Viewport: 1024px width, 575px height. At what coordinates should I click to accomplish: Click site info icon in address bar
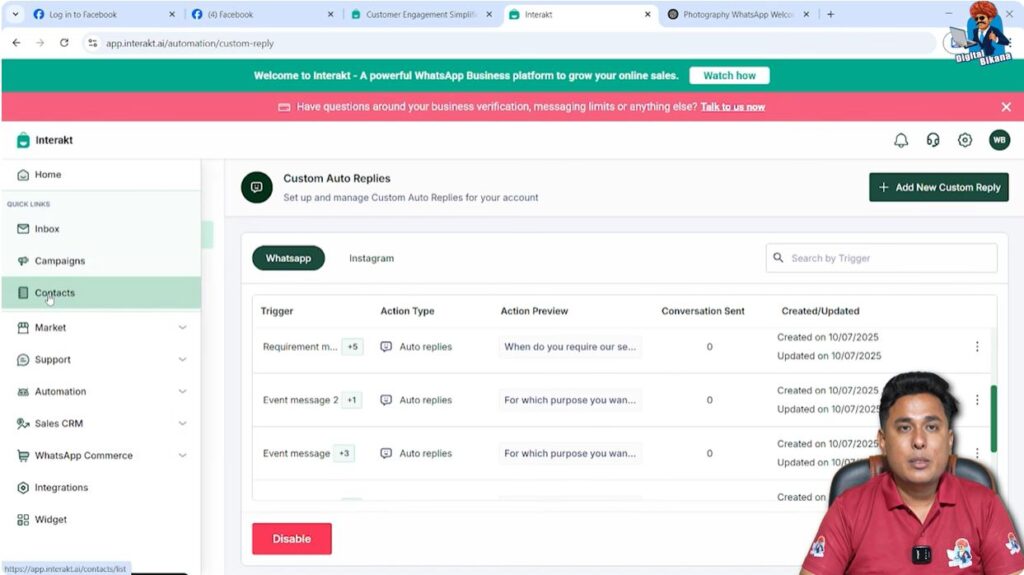[x=93, y=43]
